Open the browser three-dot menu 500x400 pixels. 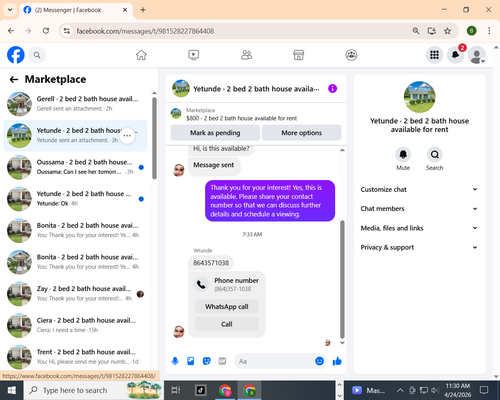(489, 31)
